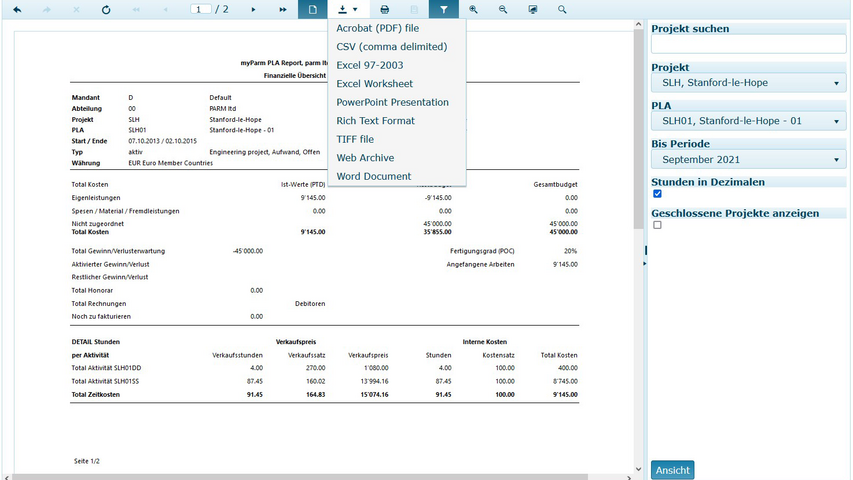Toggle full-screen display icon
Viewport: 853px width, 480px height.
(532, 9)
